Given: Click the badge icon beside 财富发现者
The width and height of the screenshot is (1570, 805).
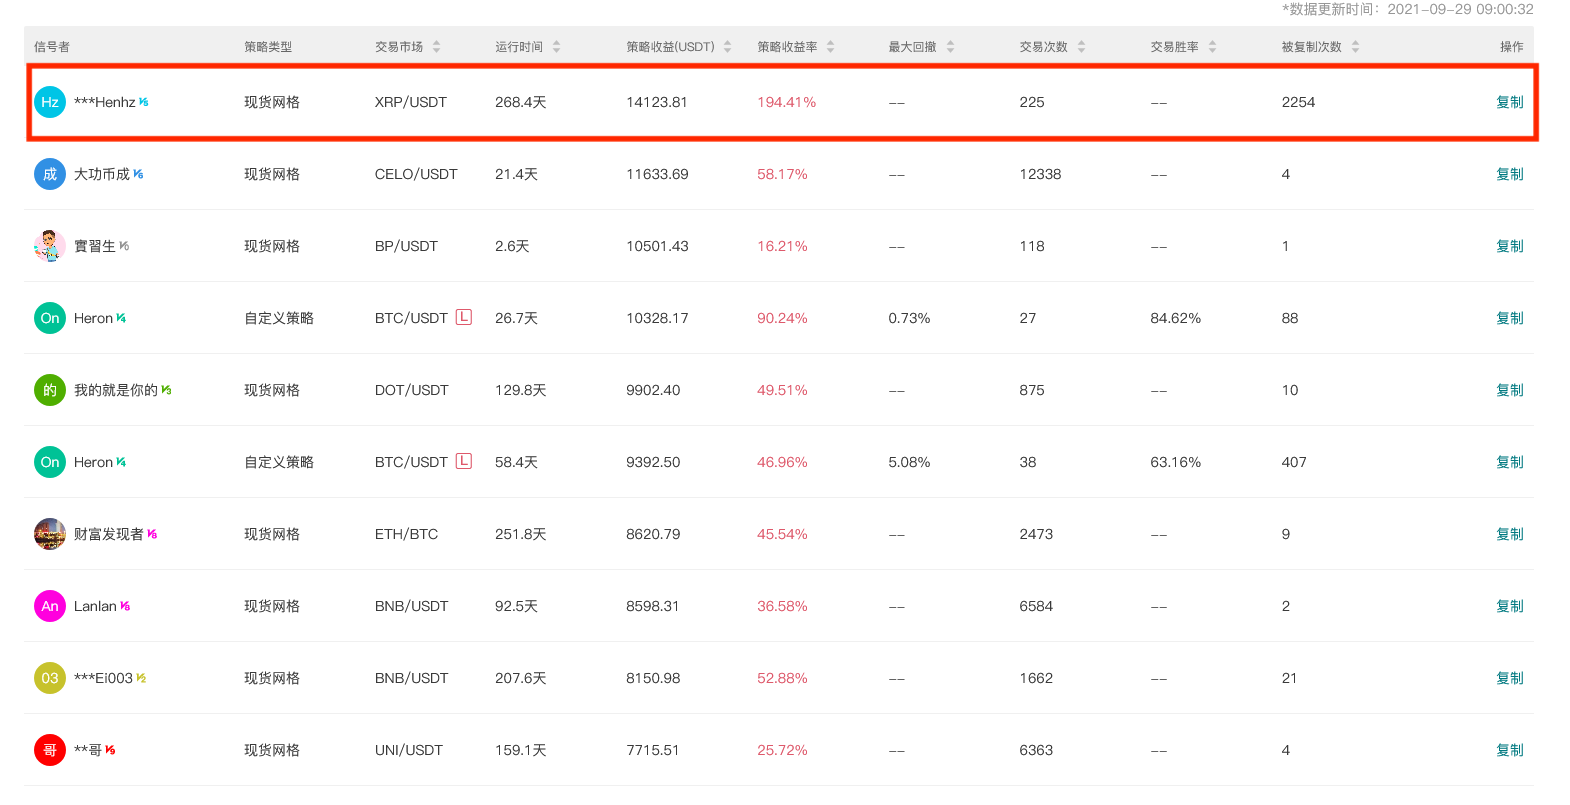Looking at the screenshot, I should click(152, 534).
